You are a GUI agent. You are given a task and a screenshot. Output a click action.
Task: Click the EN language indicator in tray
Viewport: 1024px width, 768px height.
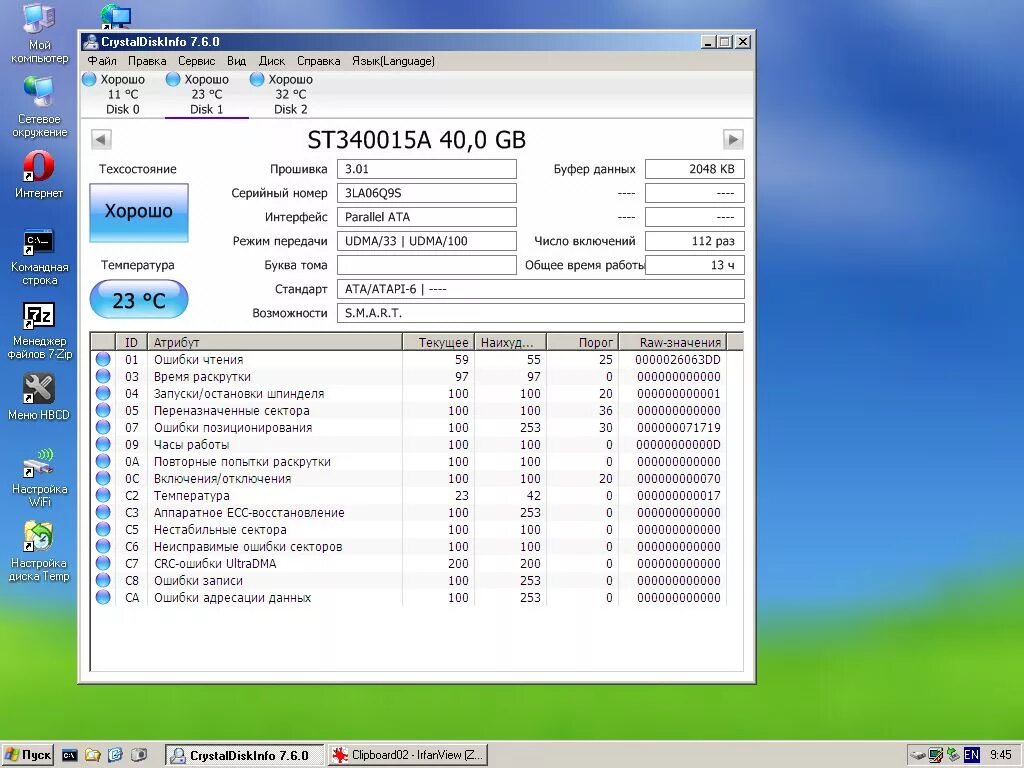pos(971,755)
